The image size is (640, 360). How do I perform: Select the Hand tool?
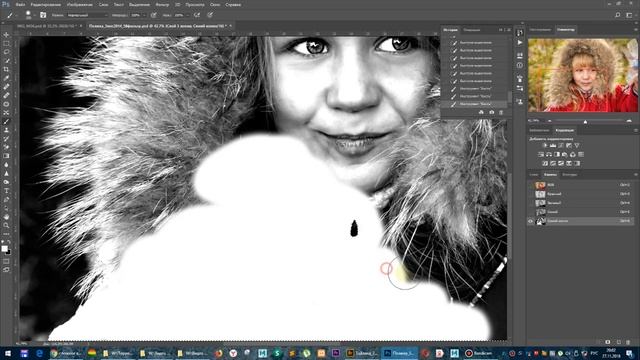click(x=6, y=217)
